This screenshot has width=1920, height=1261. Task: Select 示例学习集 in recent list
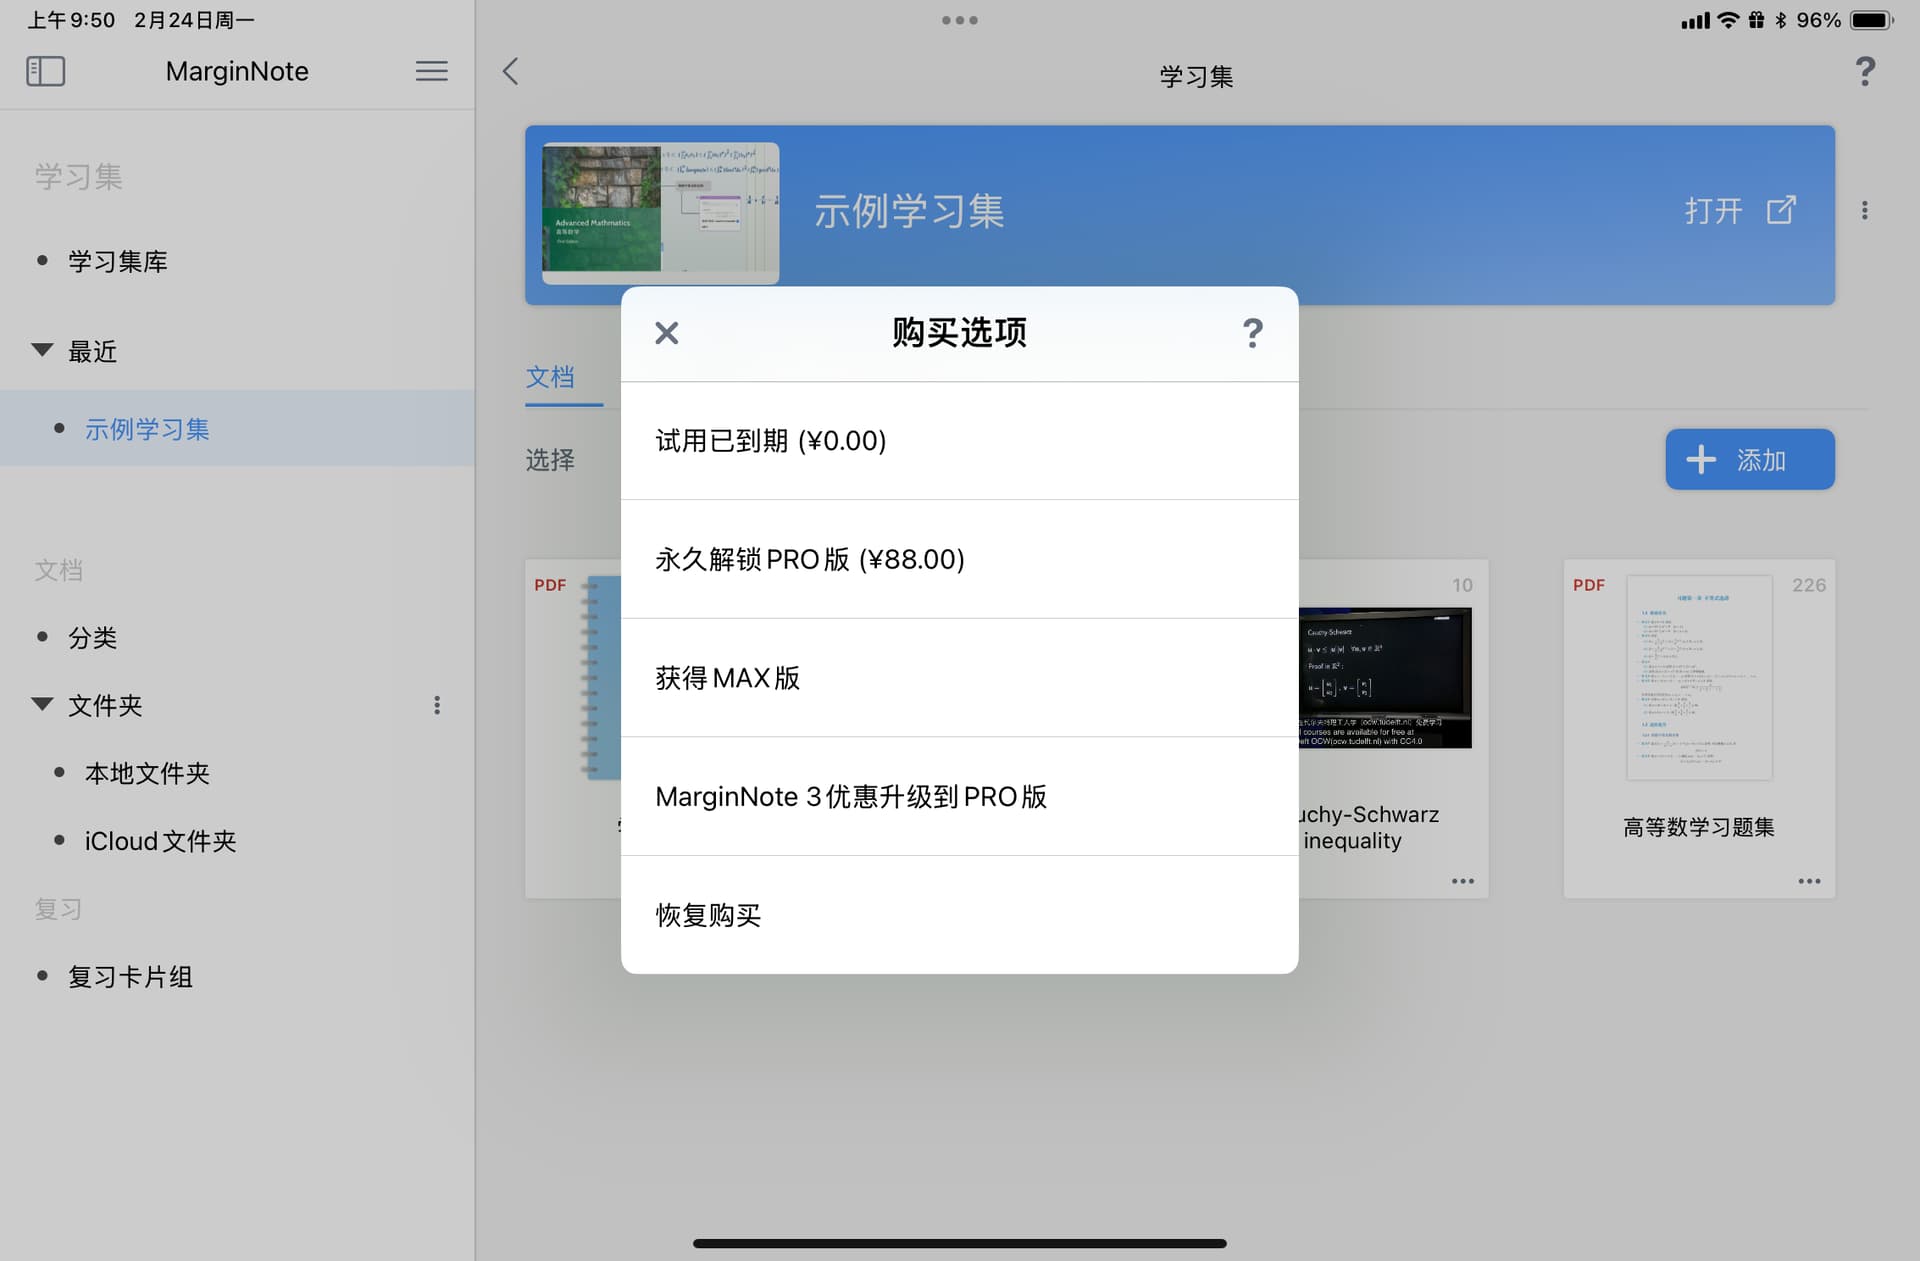(237, 428)
